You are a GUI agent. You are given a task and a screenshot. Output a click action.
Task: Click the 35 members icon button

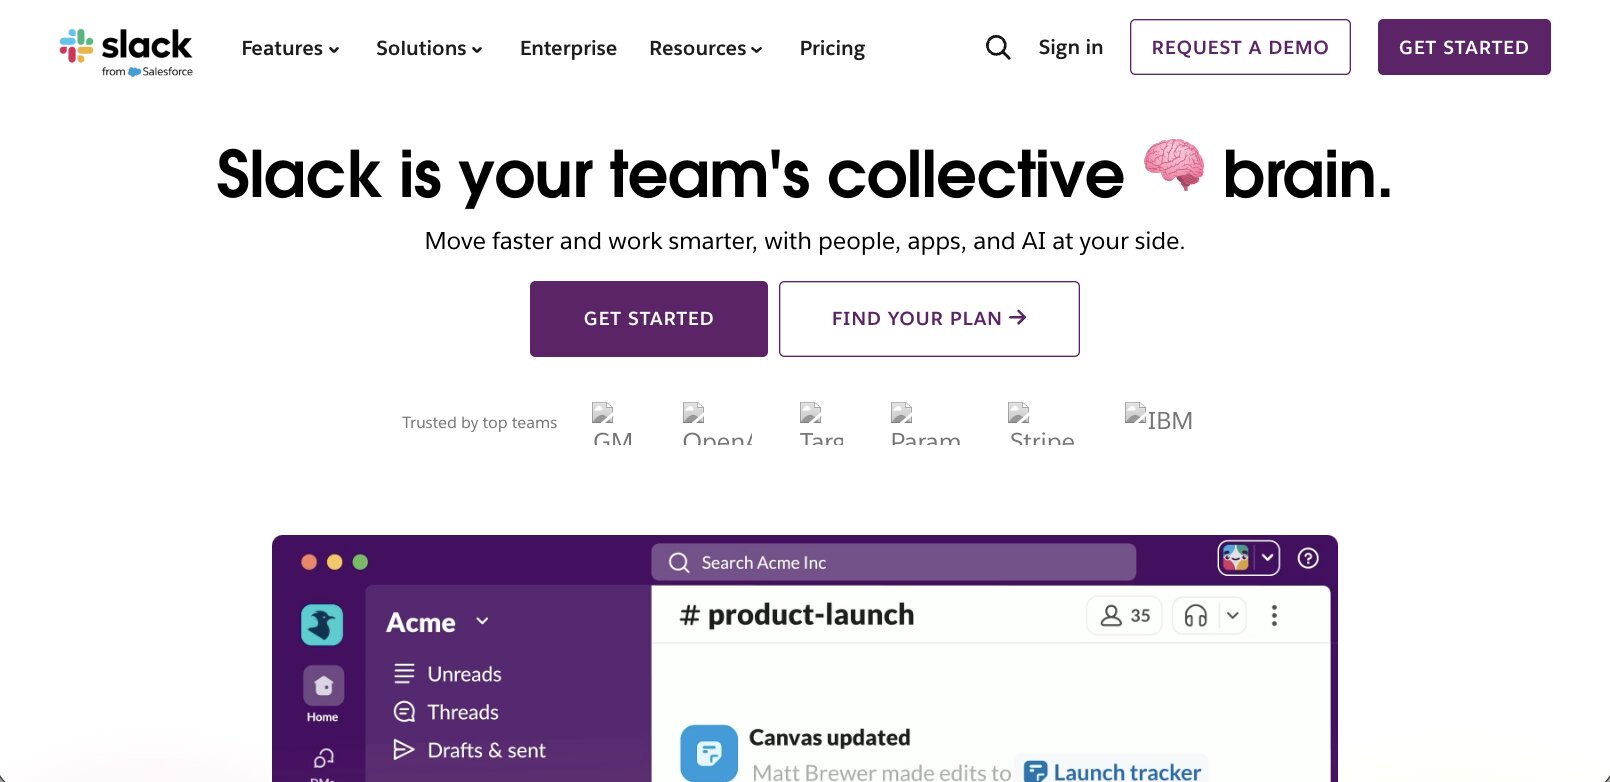pos(1125,616)
